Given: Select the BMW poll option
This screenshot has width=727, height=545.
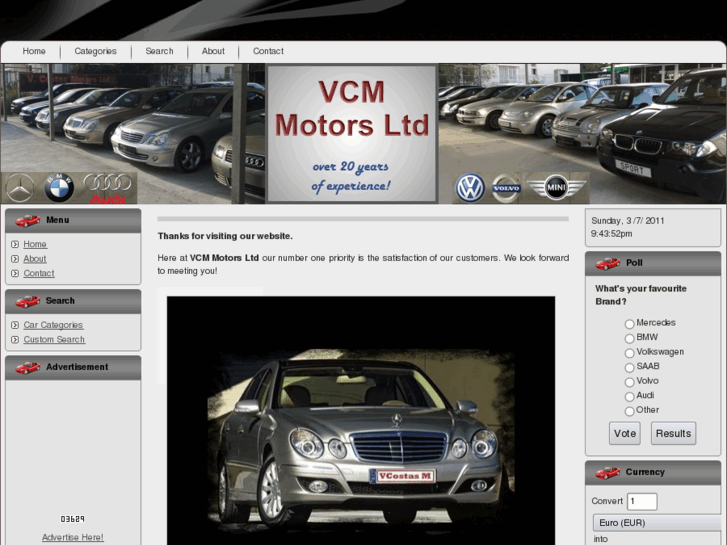Looking at the screenshot, I should click(629, 338).
